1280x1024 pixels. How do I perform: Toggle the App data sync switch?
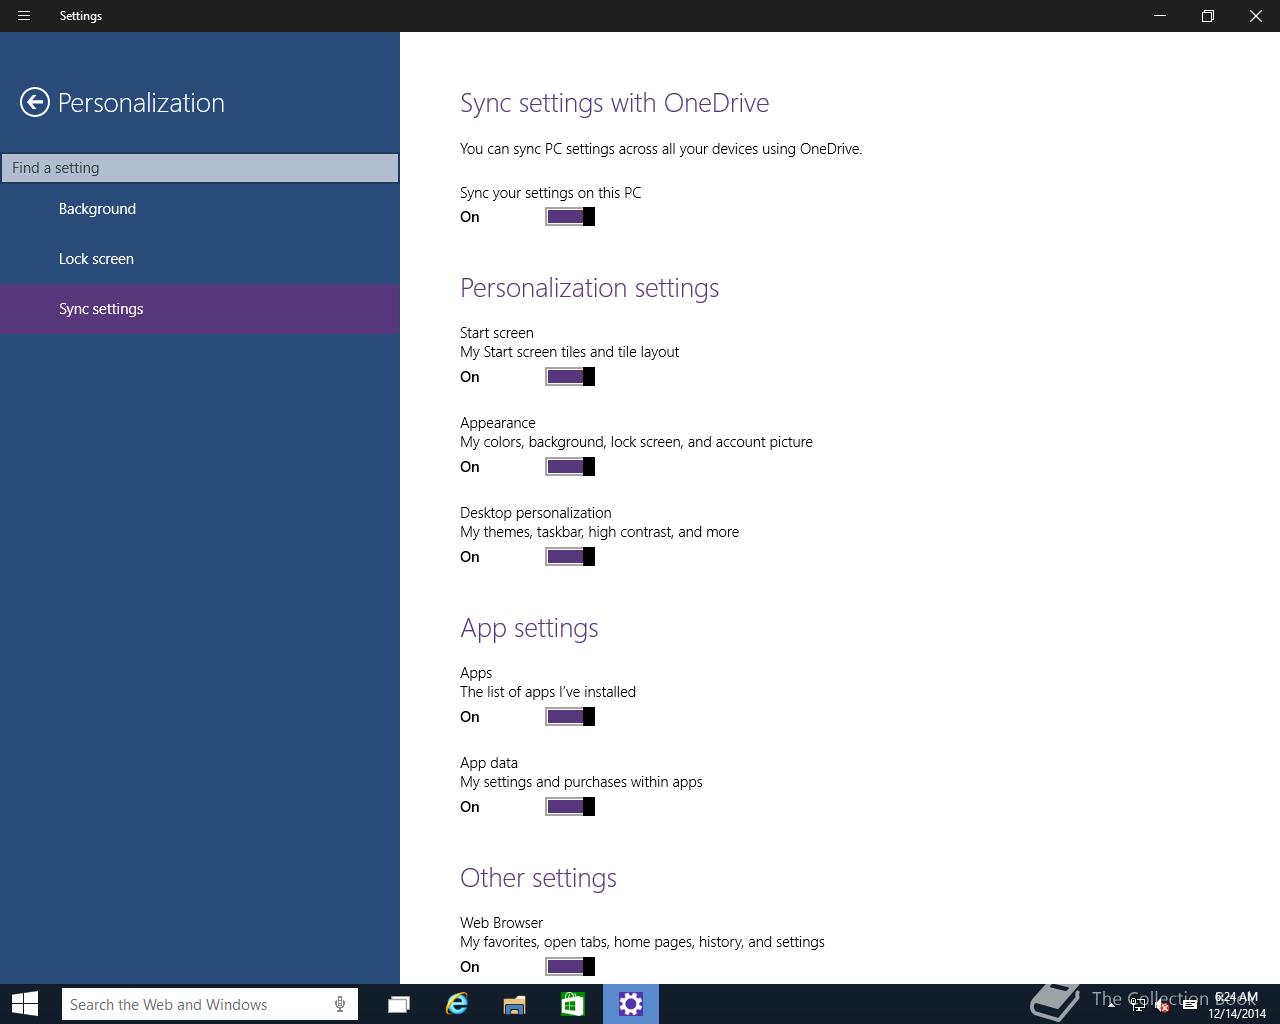(570, 807)
